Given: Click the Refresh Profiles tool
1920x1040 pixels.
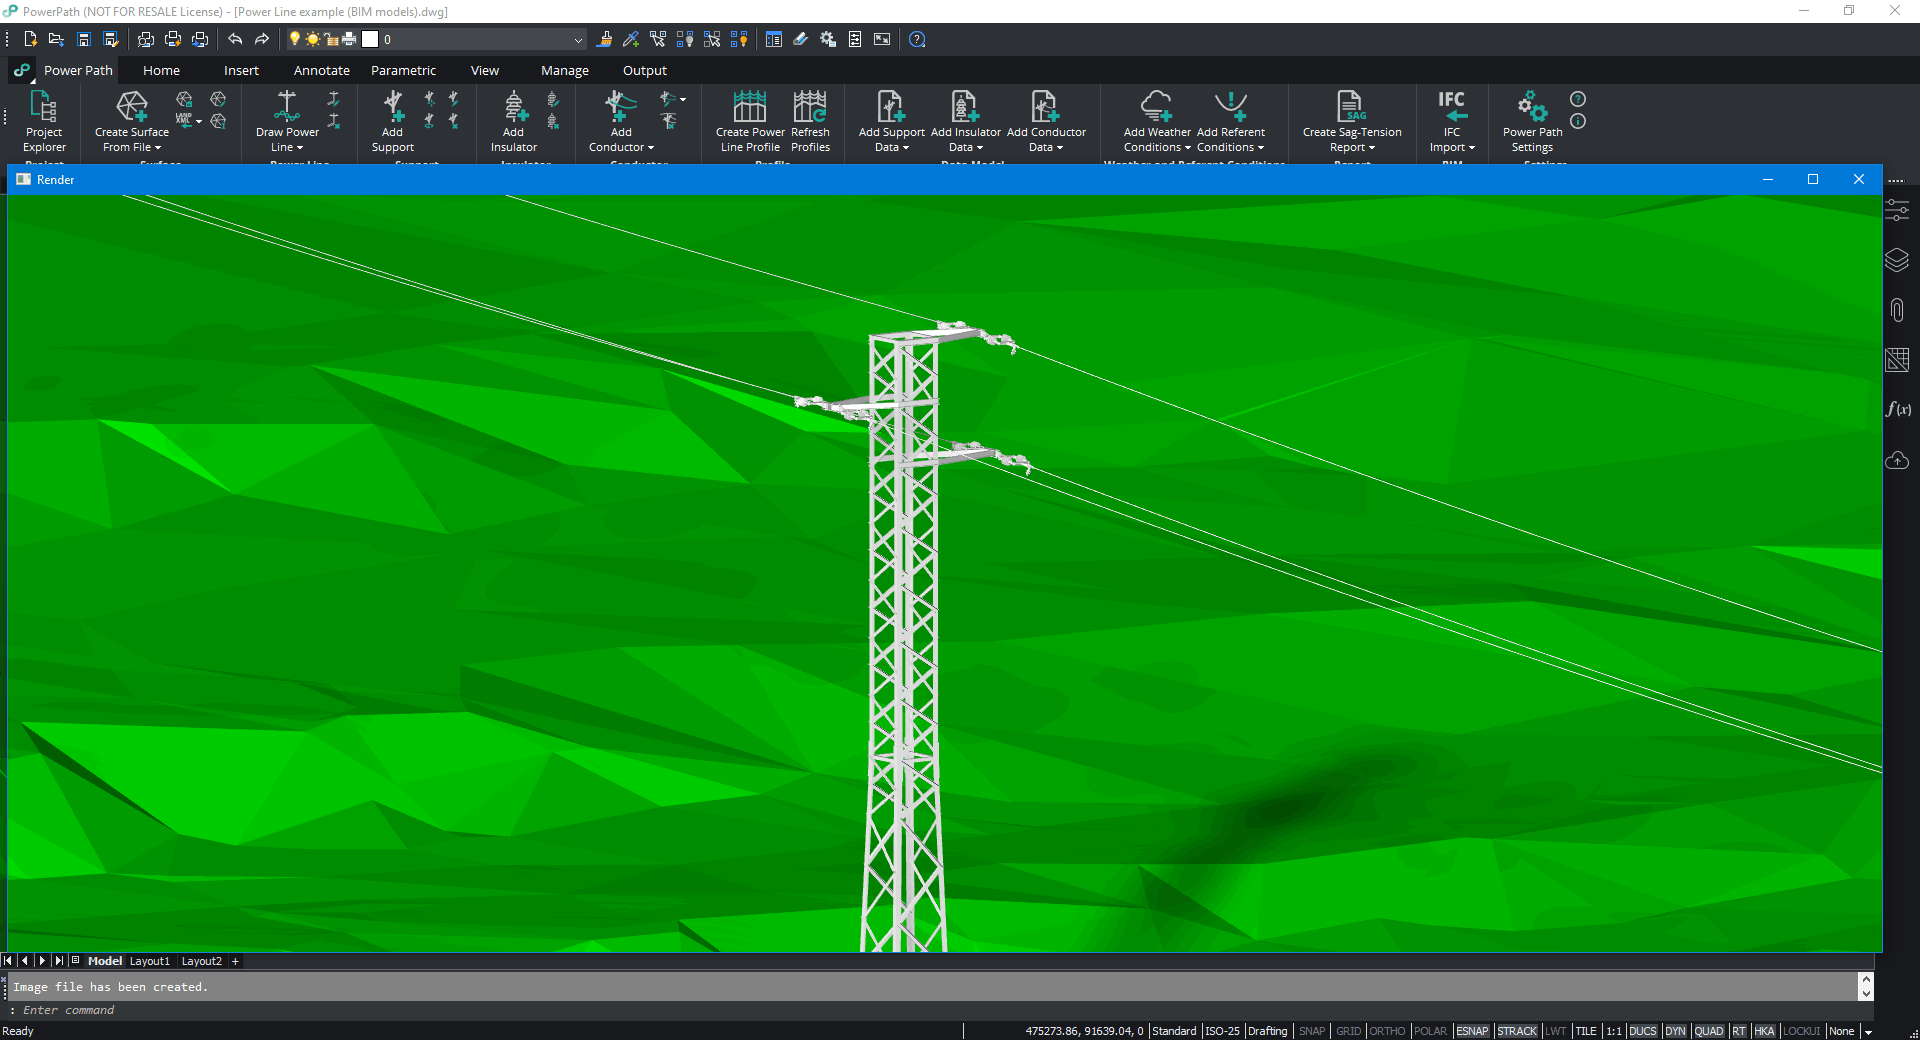Looking at the screenshot, I should 810,122.
